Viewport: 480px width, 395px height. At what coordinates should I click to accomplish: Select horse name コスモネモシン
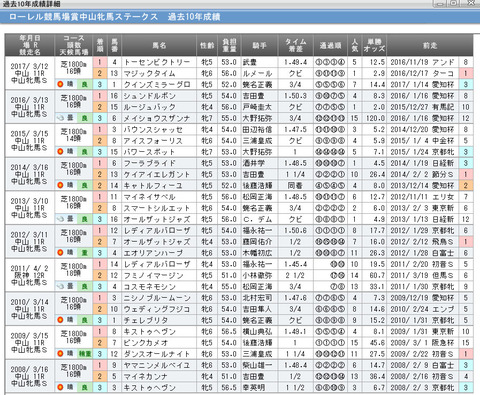[x=149, y=287]
